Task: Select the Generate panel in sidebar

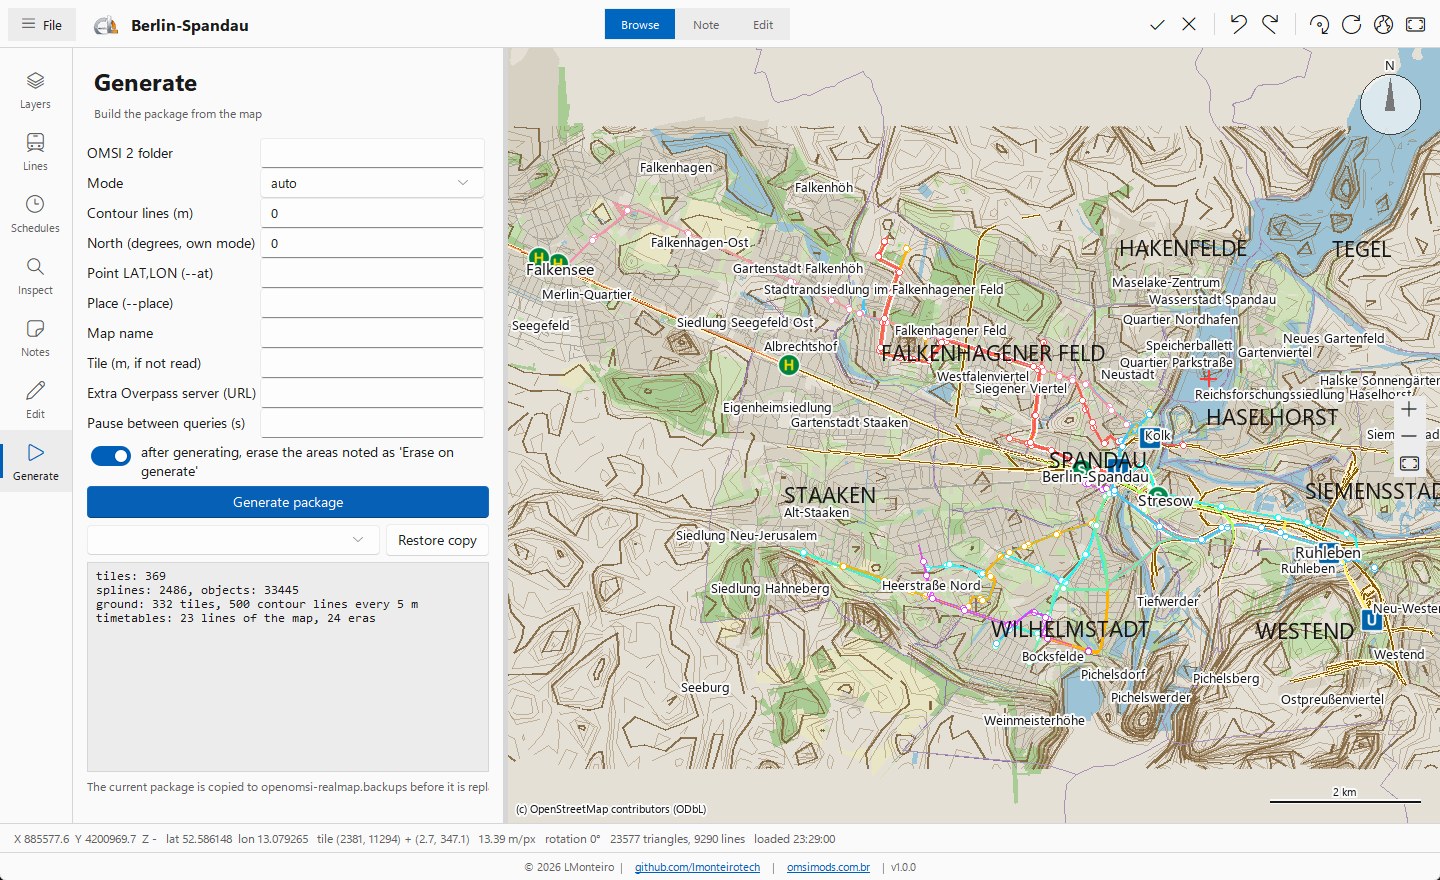Action: (x=35, y=462)
